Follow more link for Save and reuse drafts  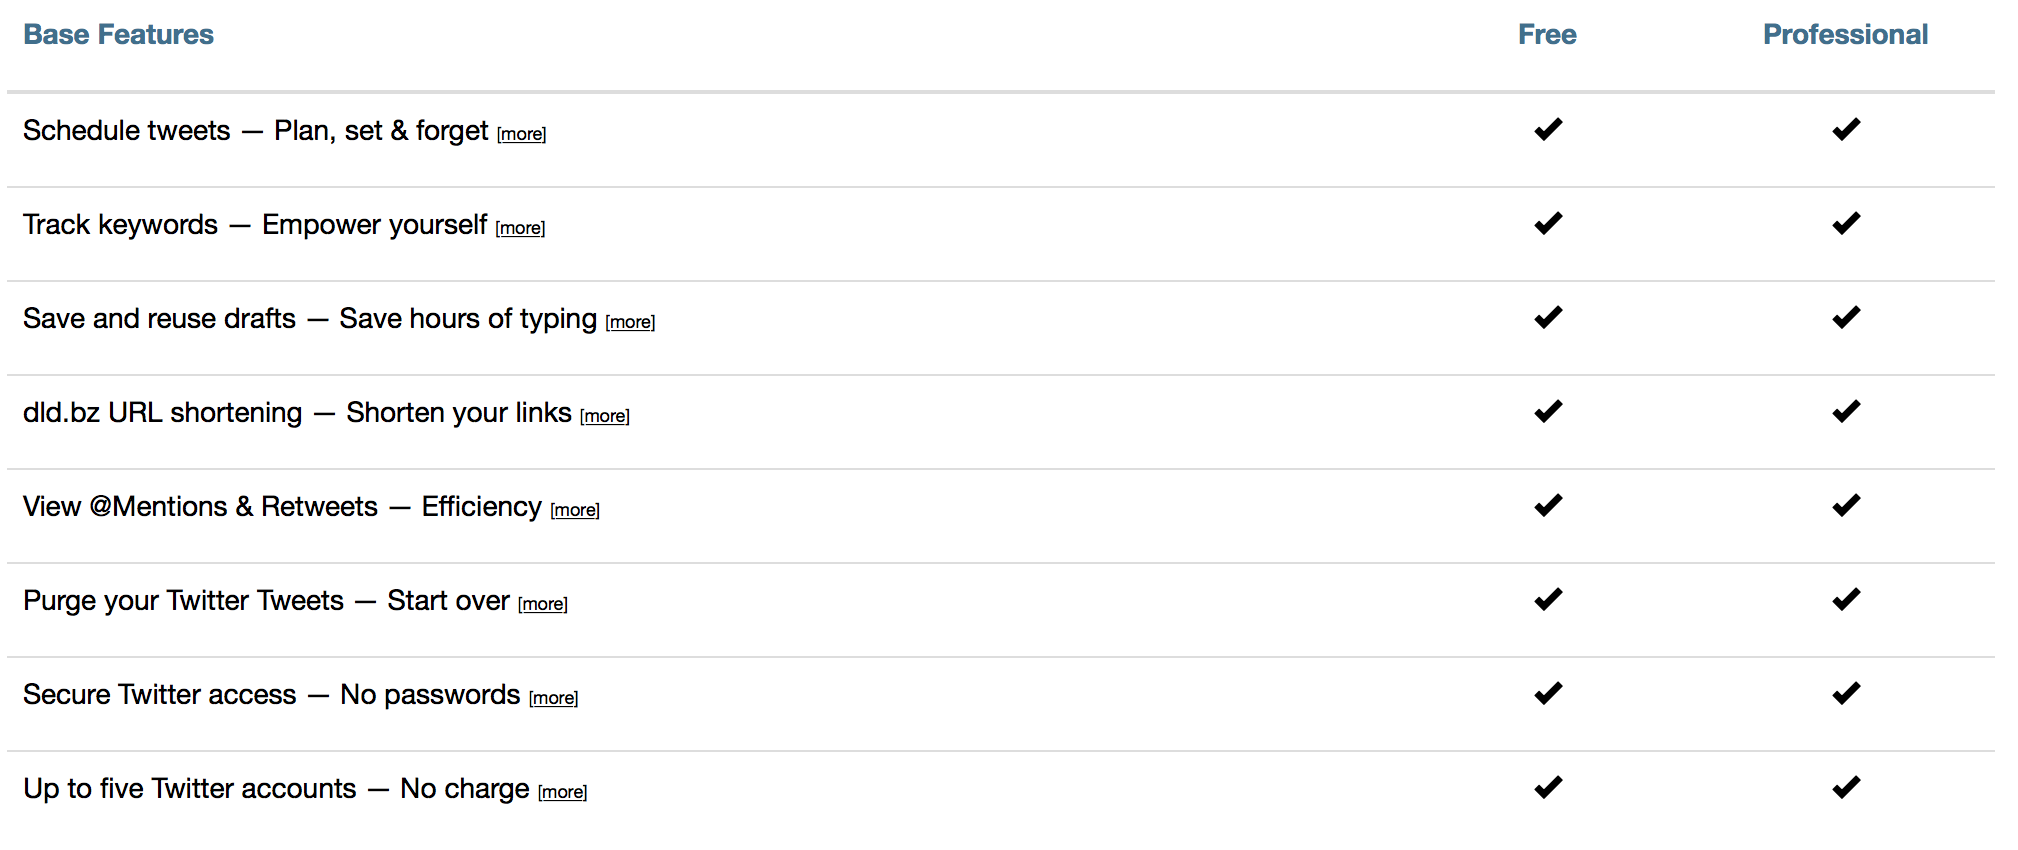pos(630,322)
